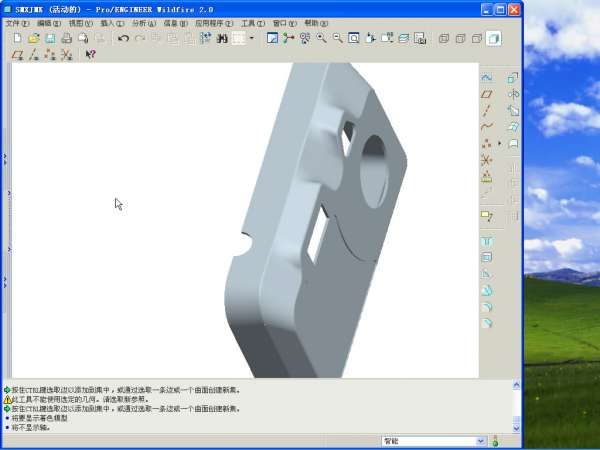The image size is (600, 450).
Task: Activate context-sensitive help cursor
Action: click(91, 55)
